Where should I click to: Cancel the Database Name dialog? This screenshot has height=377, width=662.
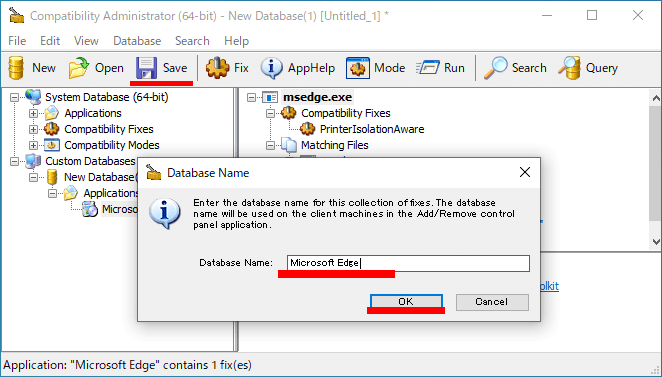point(492,302)
